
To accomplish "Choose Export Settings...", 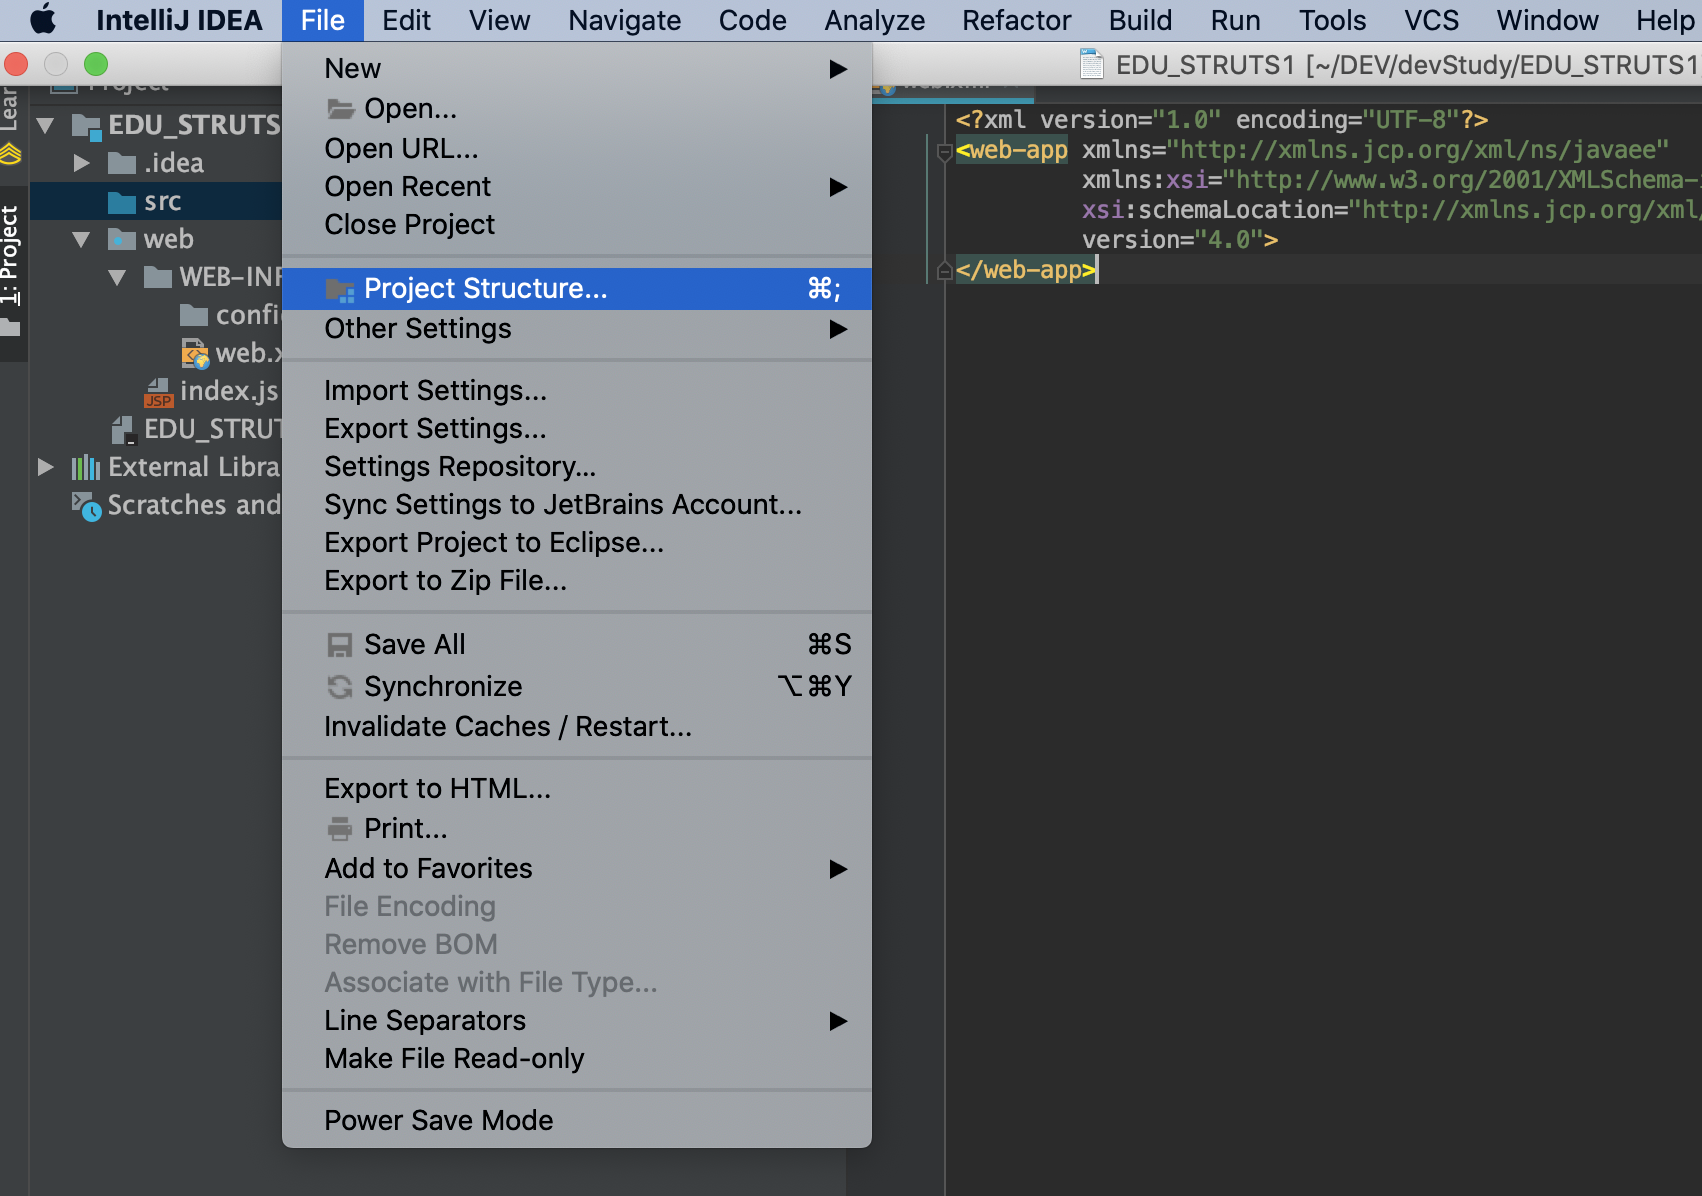I will 577,429.
